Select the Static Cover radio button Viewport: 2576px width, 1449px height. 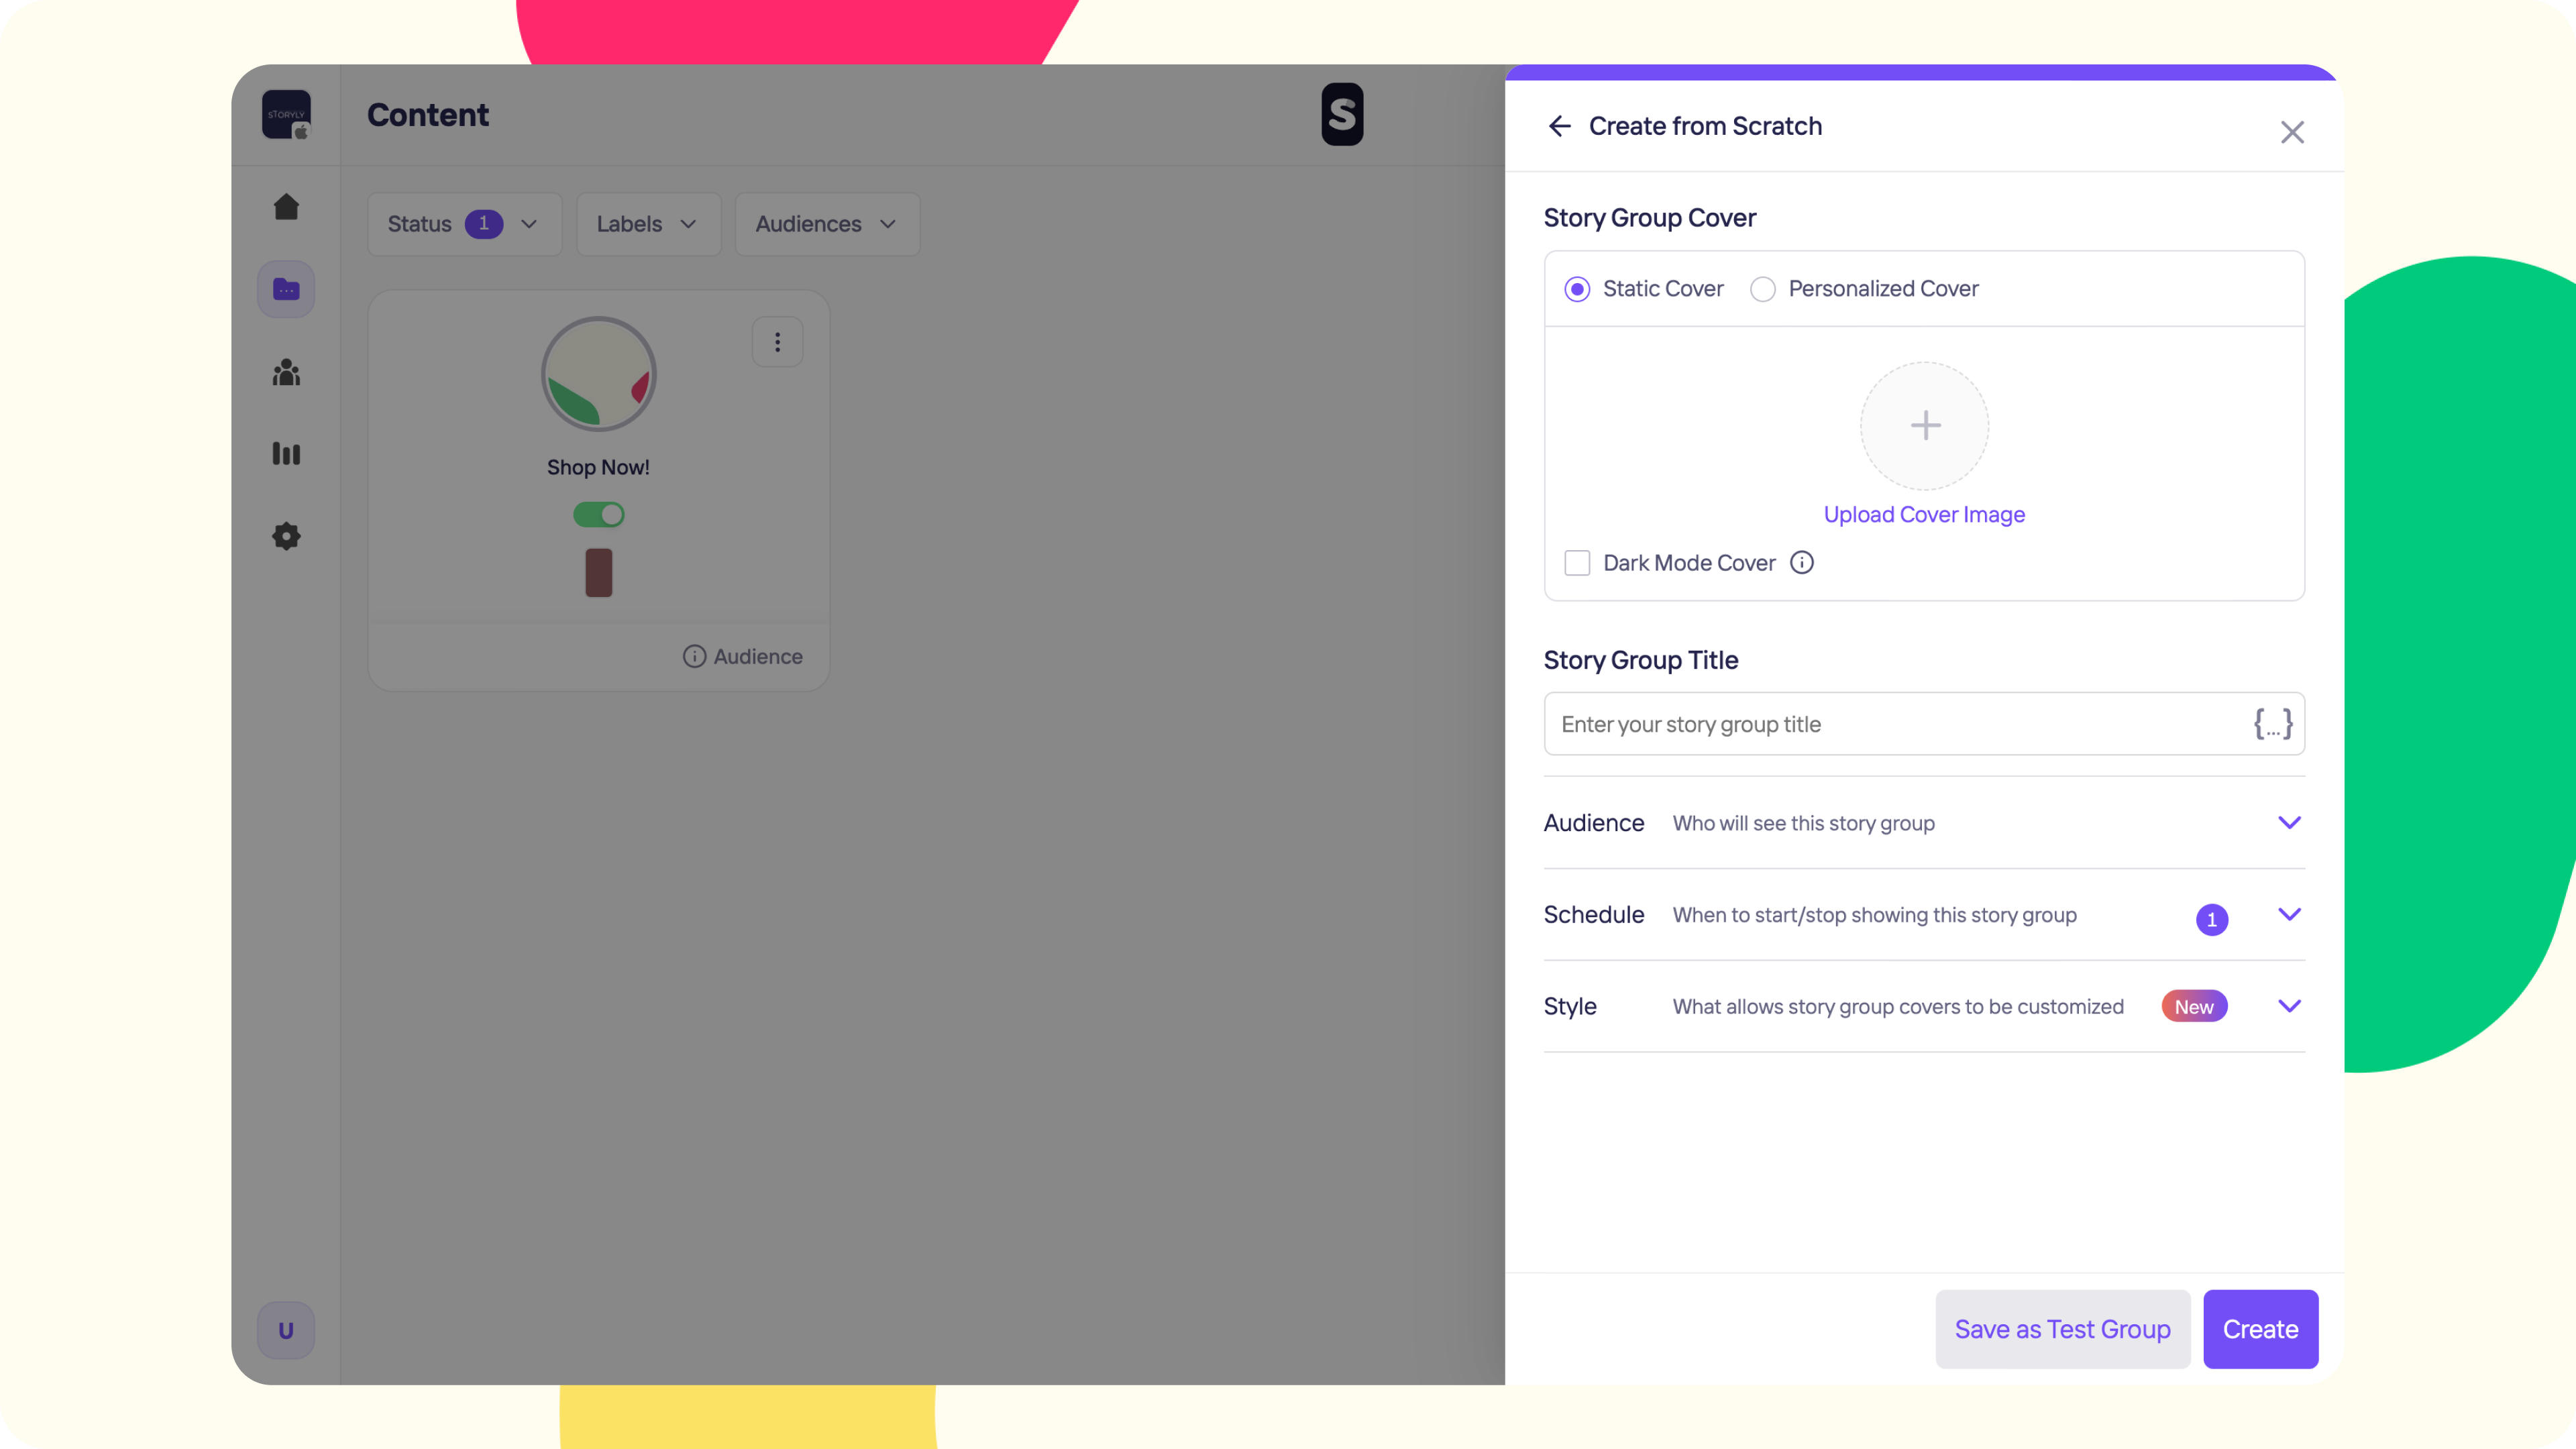(x=1577, y=289)
